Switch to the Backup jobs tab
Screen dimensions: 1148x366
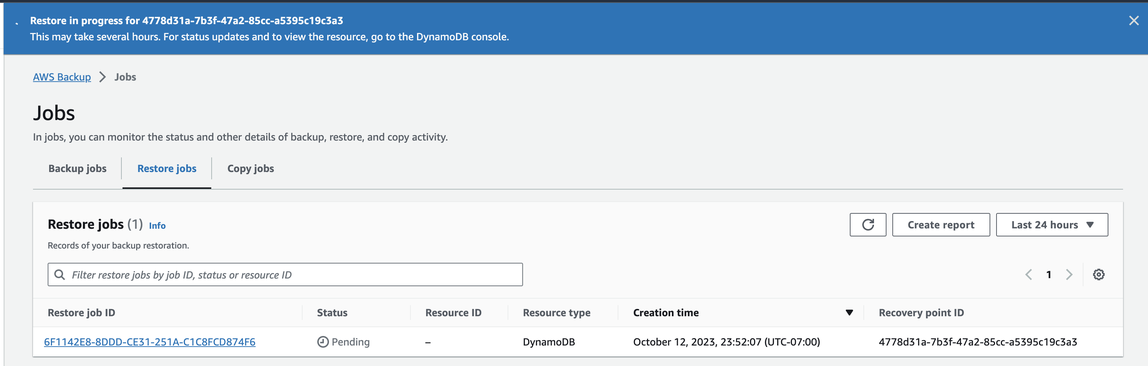pos(78,168)
